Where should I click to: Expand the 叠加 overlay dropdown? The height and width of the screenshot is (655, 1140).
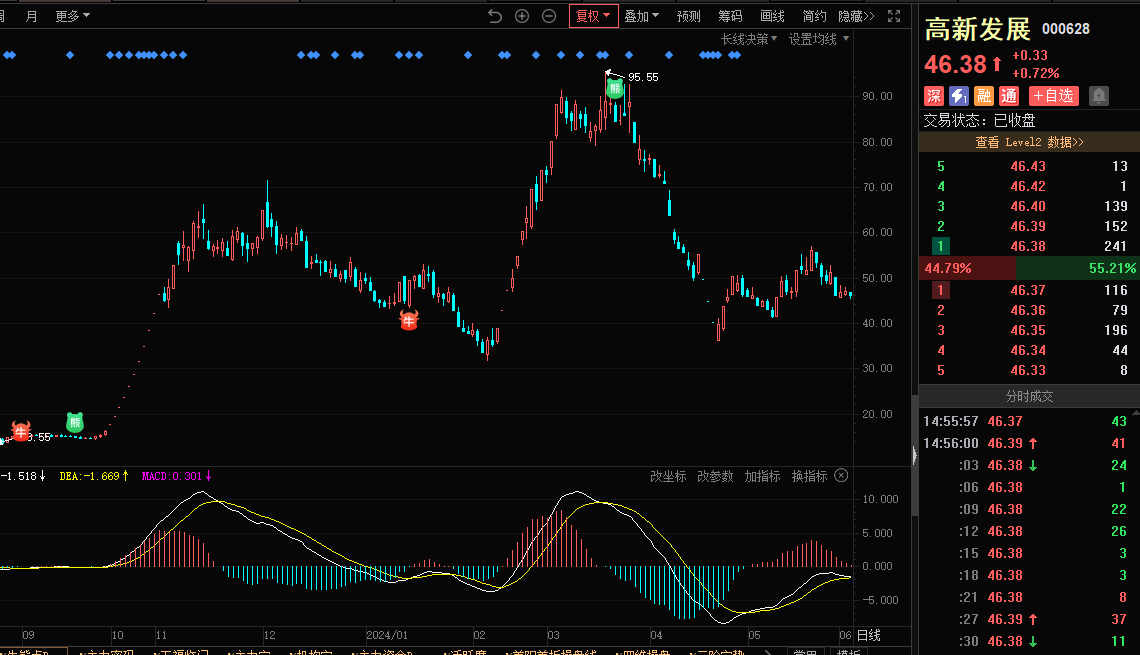(x=641, y=16)
